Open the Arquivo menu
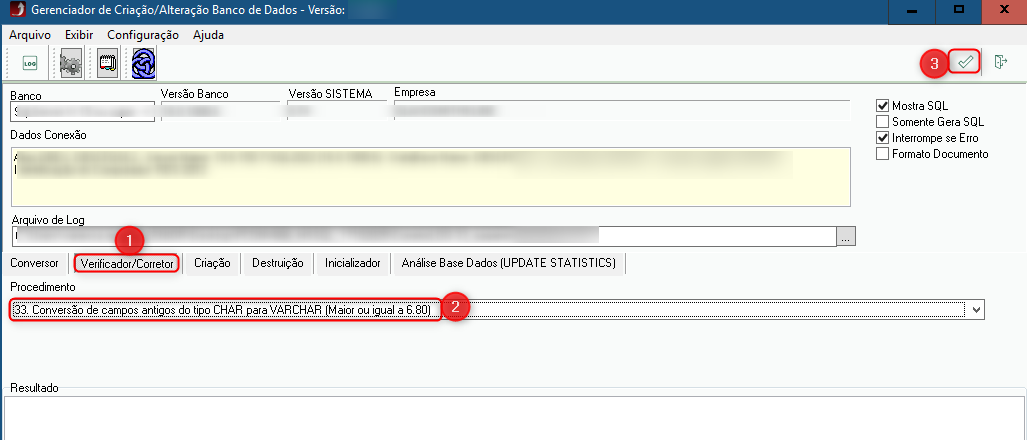Viewport: 1027px width, 440px height. point(30,35)
